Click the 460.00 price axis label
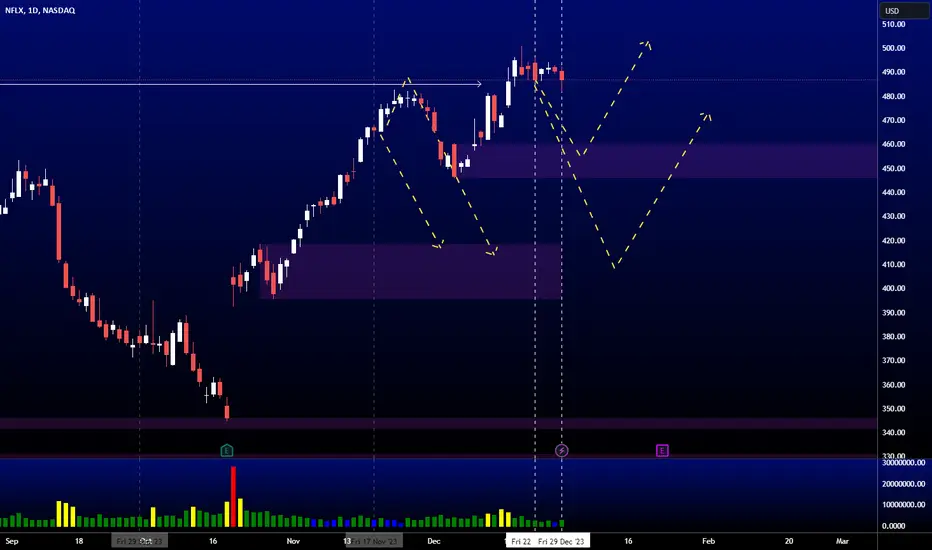The image size is (932, 550). 893,144
